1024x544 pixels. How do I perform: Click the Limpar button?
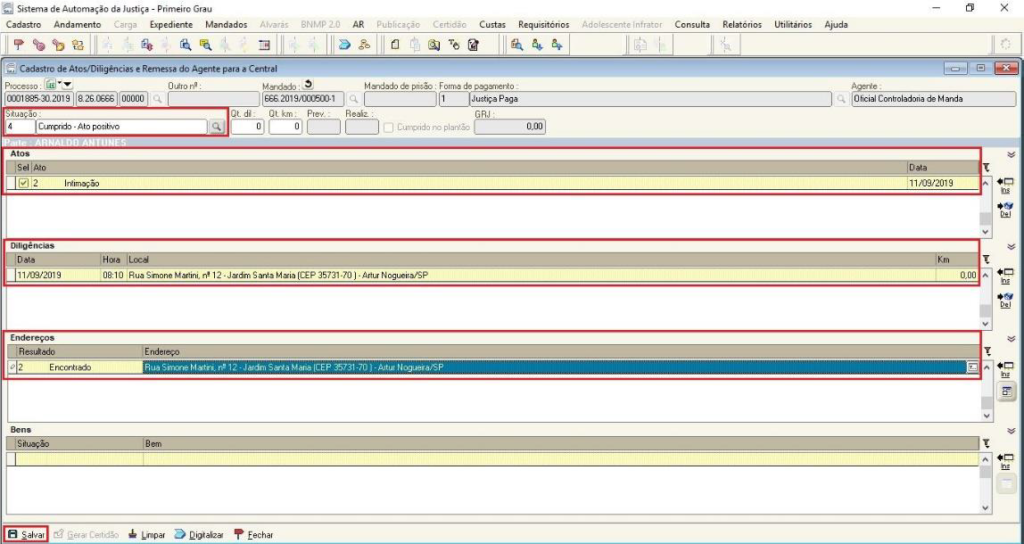click(x=147, y=534)
